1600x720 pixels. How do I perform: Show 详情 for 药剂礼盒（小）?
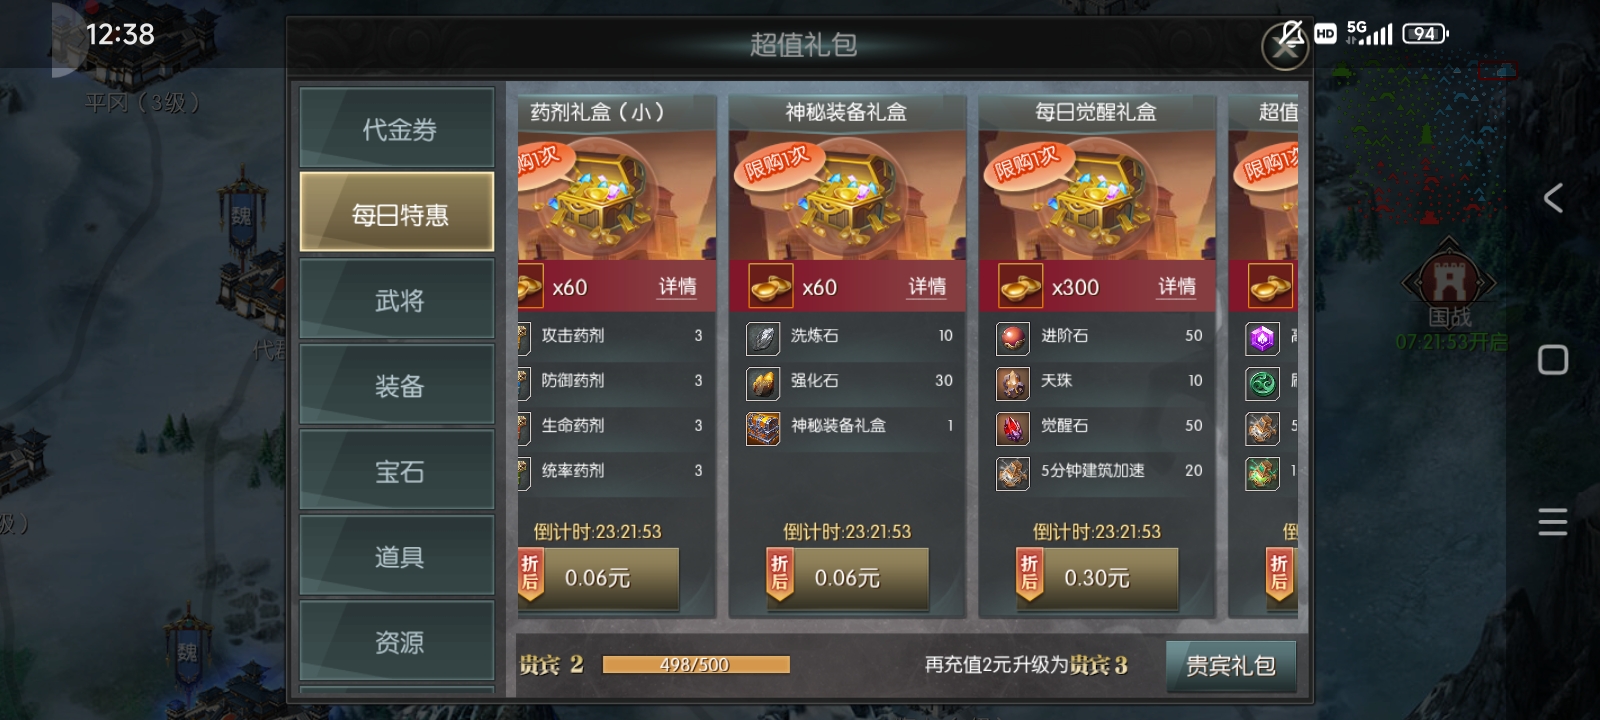pyautogui.click(x=677, y=287)
